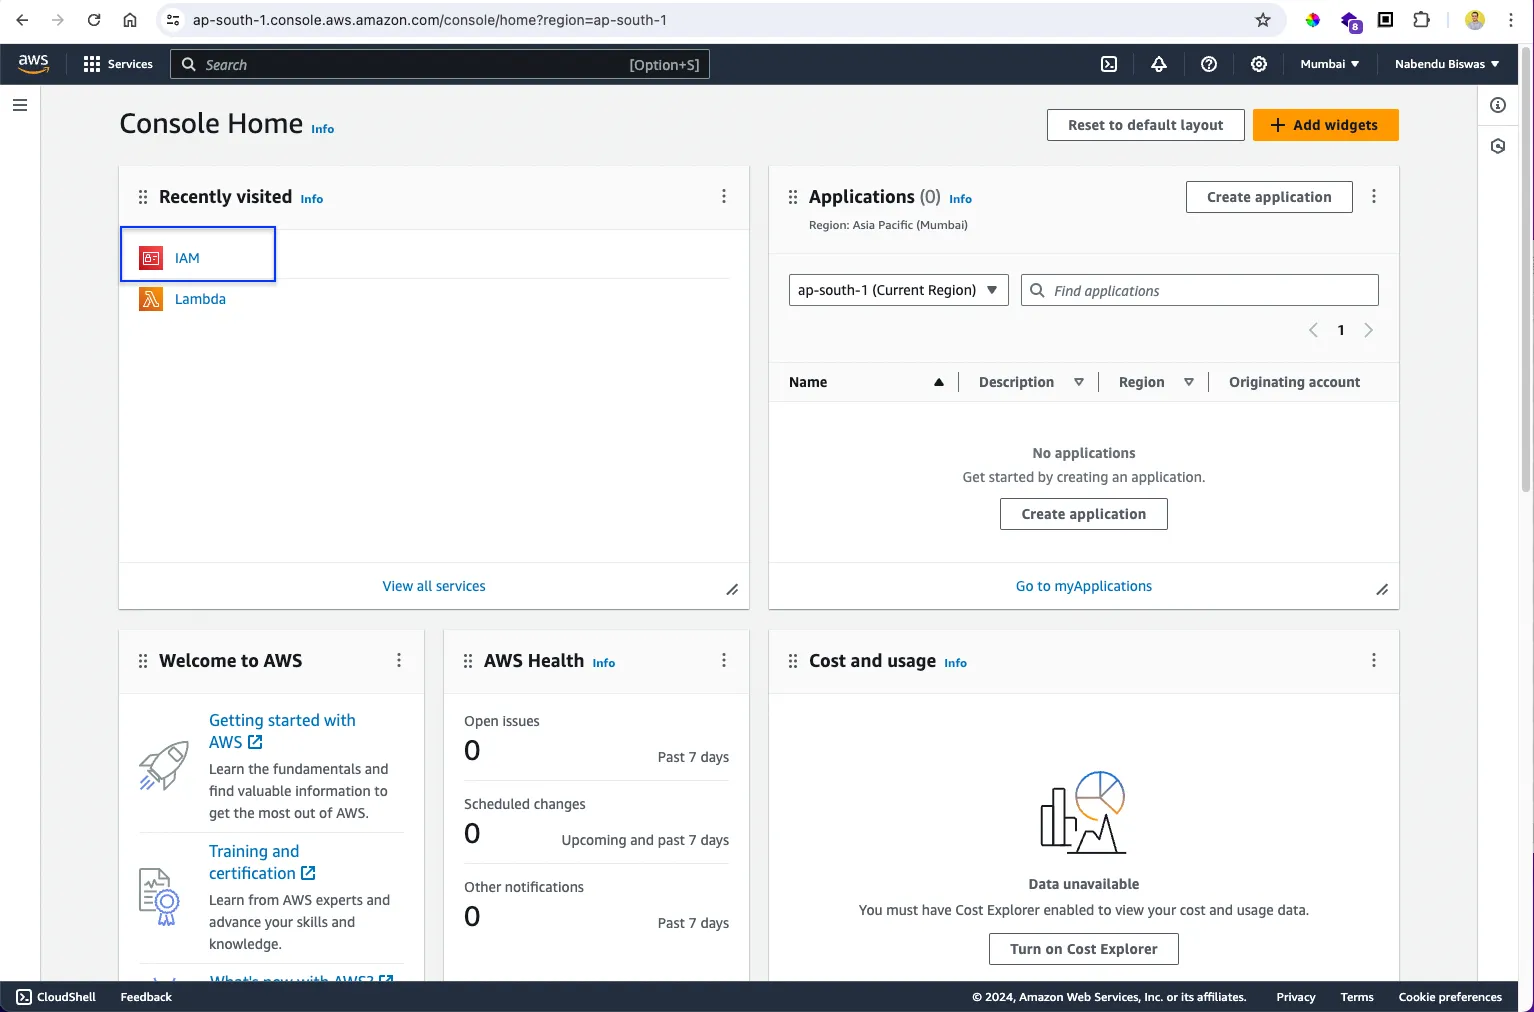
Task: Click resize handle of Applications widget
Action: click(x=1382, y=590)
